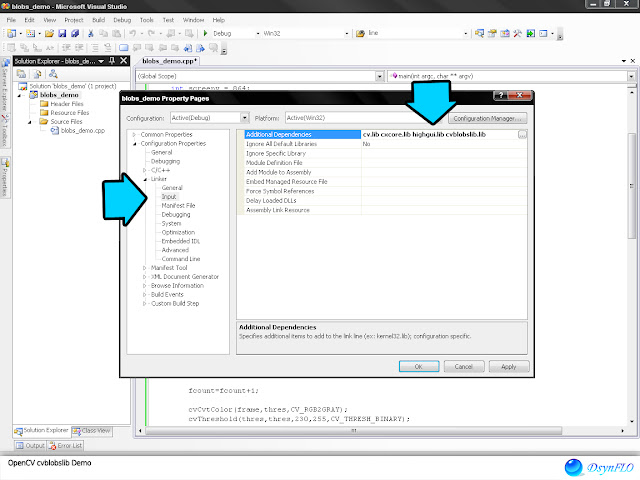Click the Properties icon in Solution Explorer toolbar
The width and height of the screenshot is (640, 480).
[21, 74]
